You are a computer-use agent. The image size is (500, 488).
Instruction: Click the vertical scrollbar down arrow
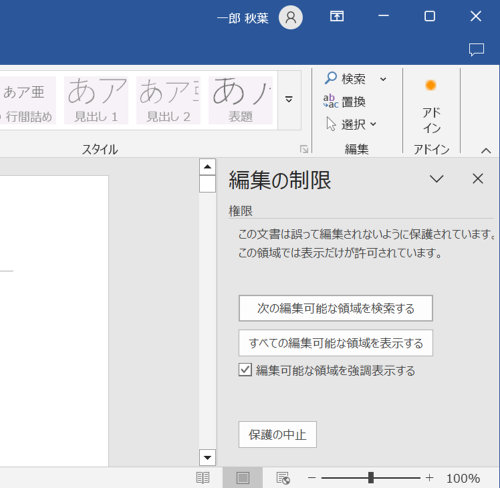pyautogui.click(x=207, y=457)
